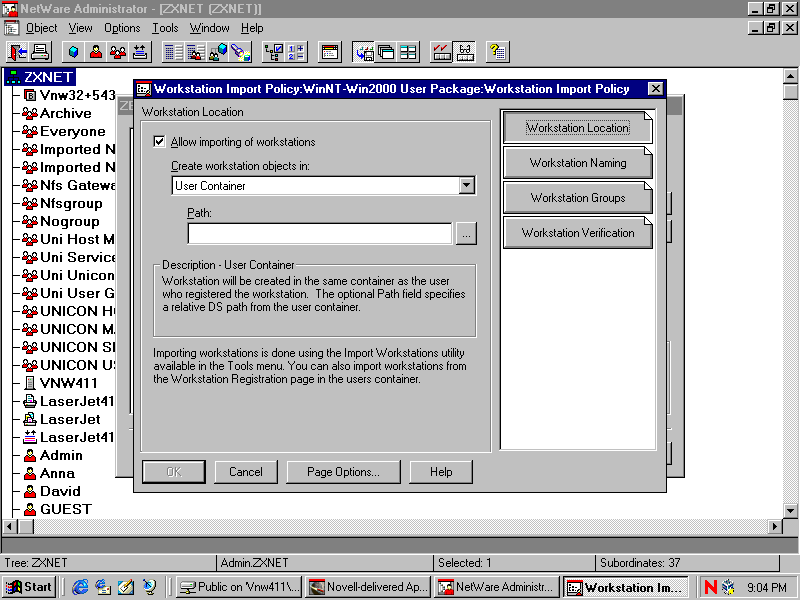
Task: Launch Internet Explorer from the quick launch bar
Action: [80, 587]
